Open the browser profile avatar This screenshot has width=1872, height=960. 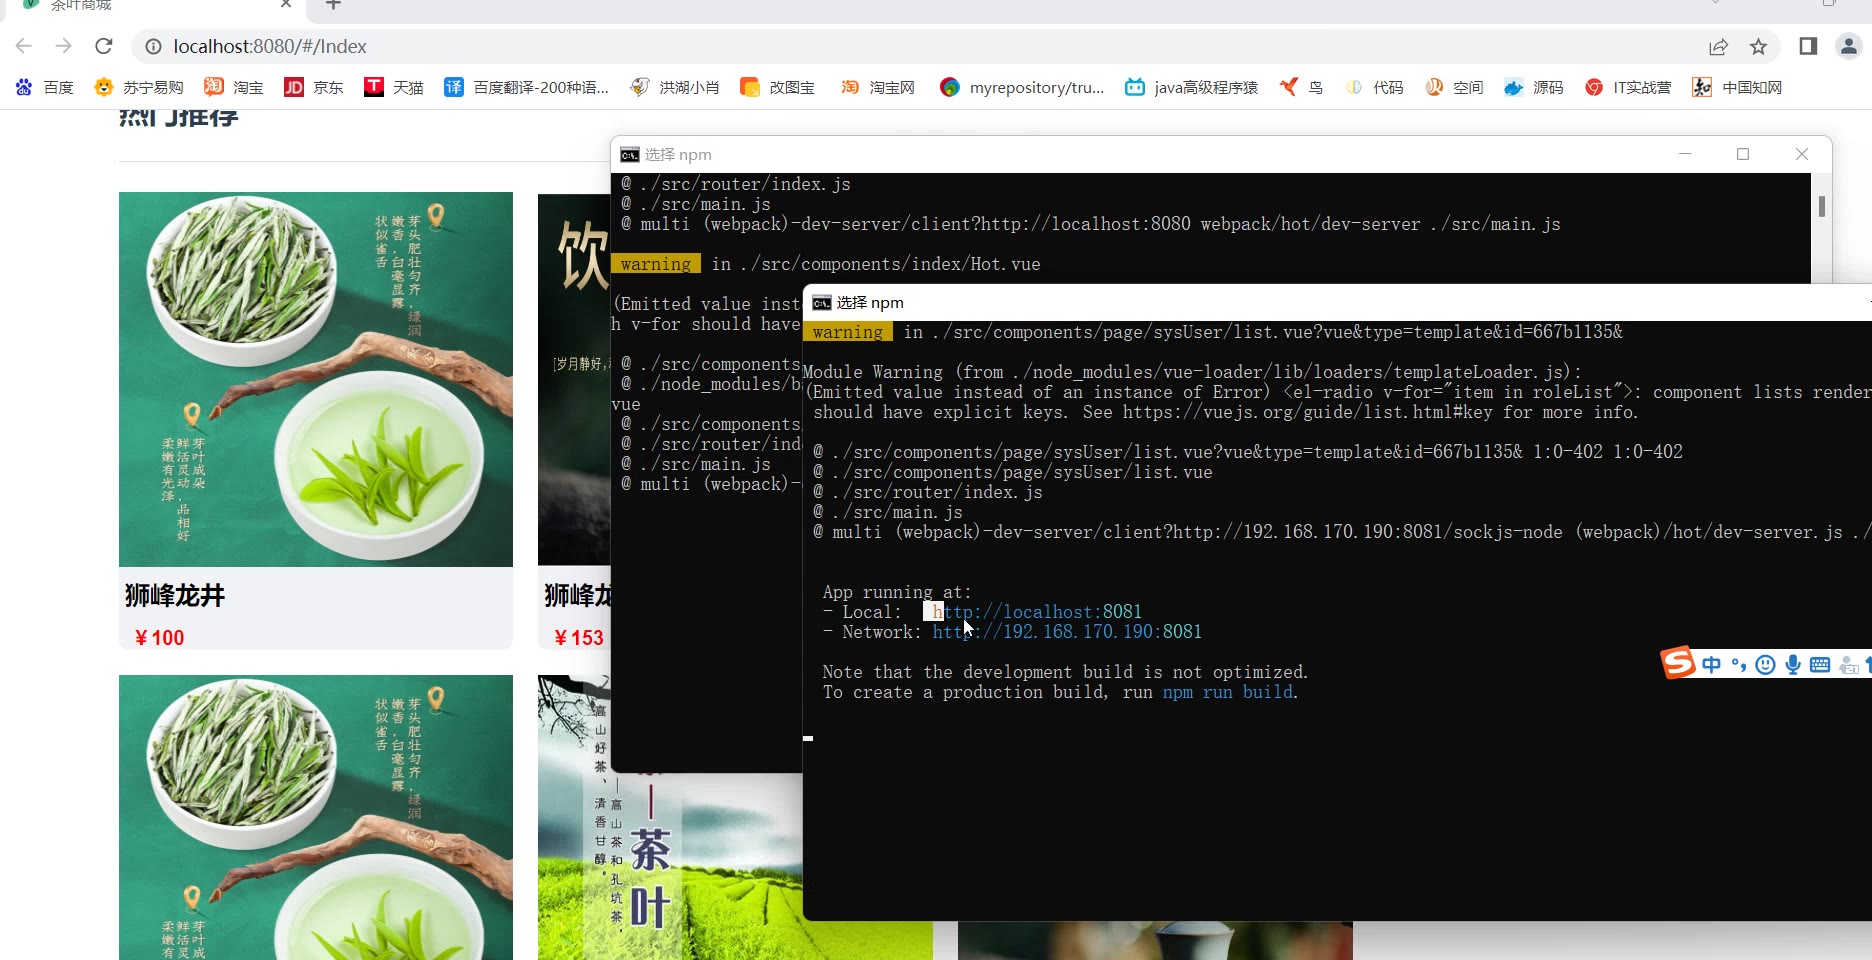click(1849, 46)
